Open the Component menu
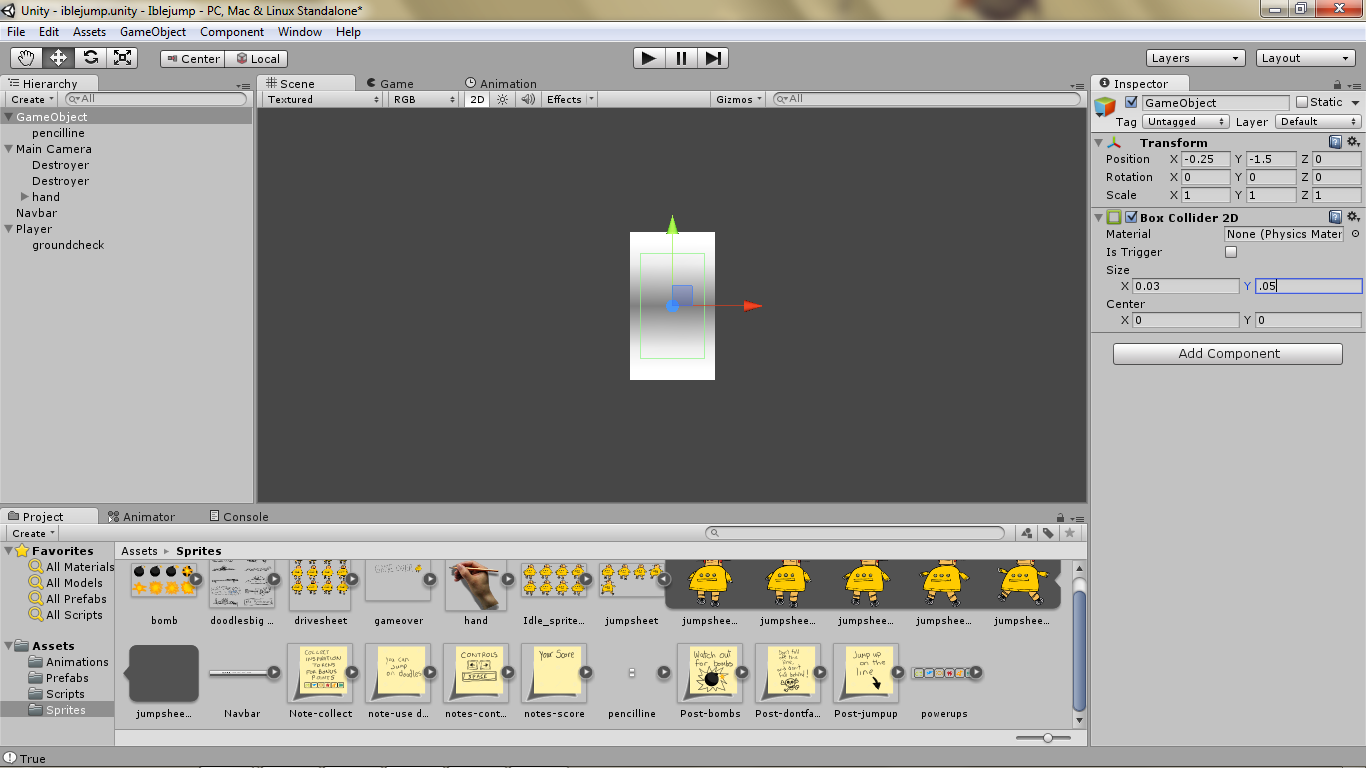The height and width of the screenshot is (768, 1366). click(232, 31)
